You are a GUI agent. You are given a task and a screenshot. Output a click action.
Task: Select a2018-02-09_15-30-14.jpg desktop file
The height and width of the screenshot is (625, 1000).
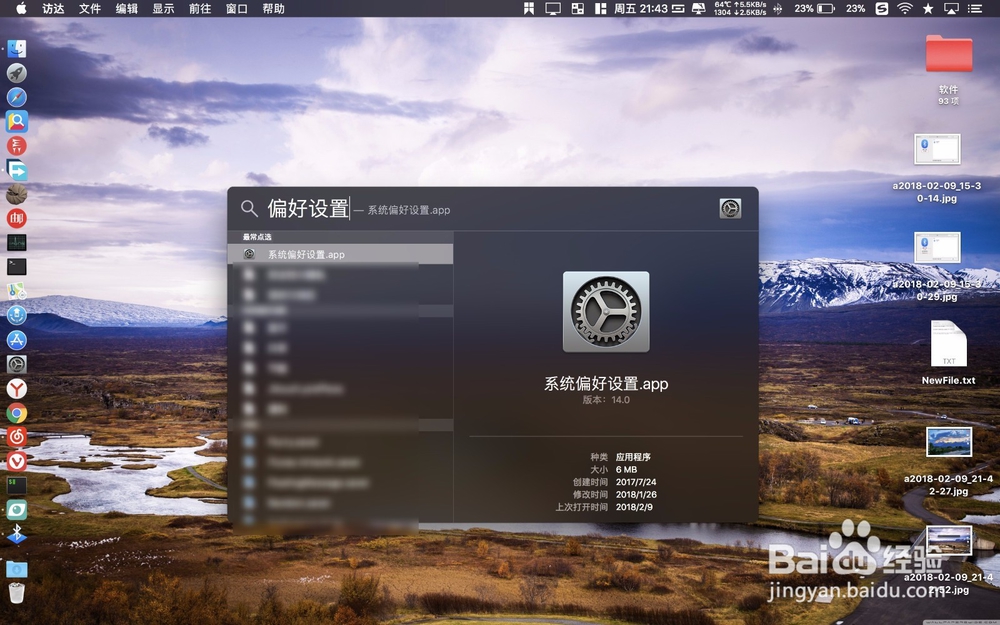click(937, 168)
